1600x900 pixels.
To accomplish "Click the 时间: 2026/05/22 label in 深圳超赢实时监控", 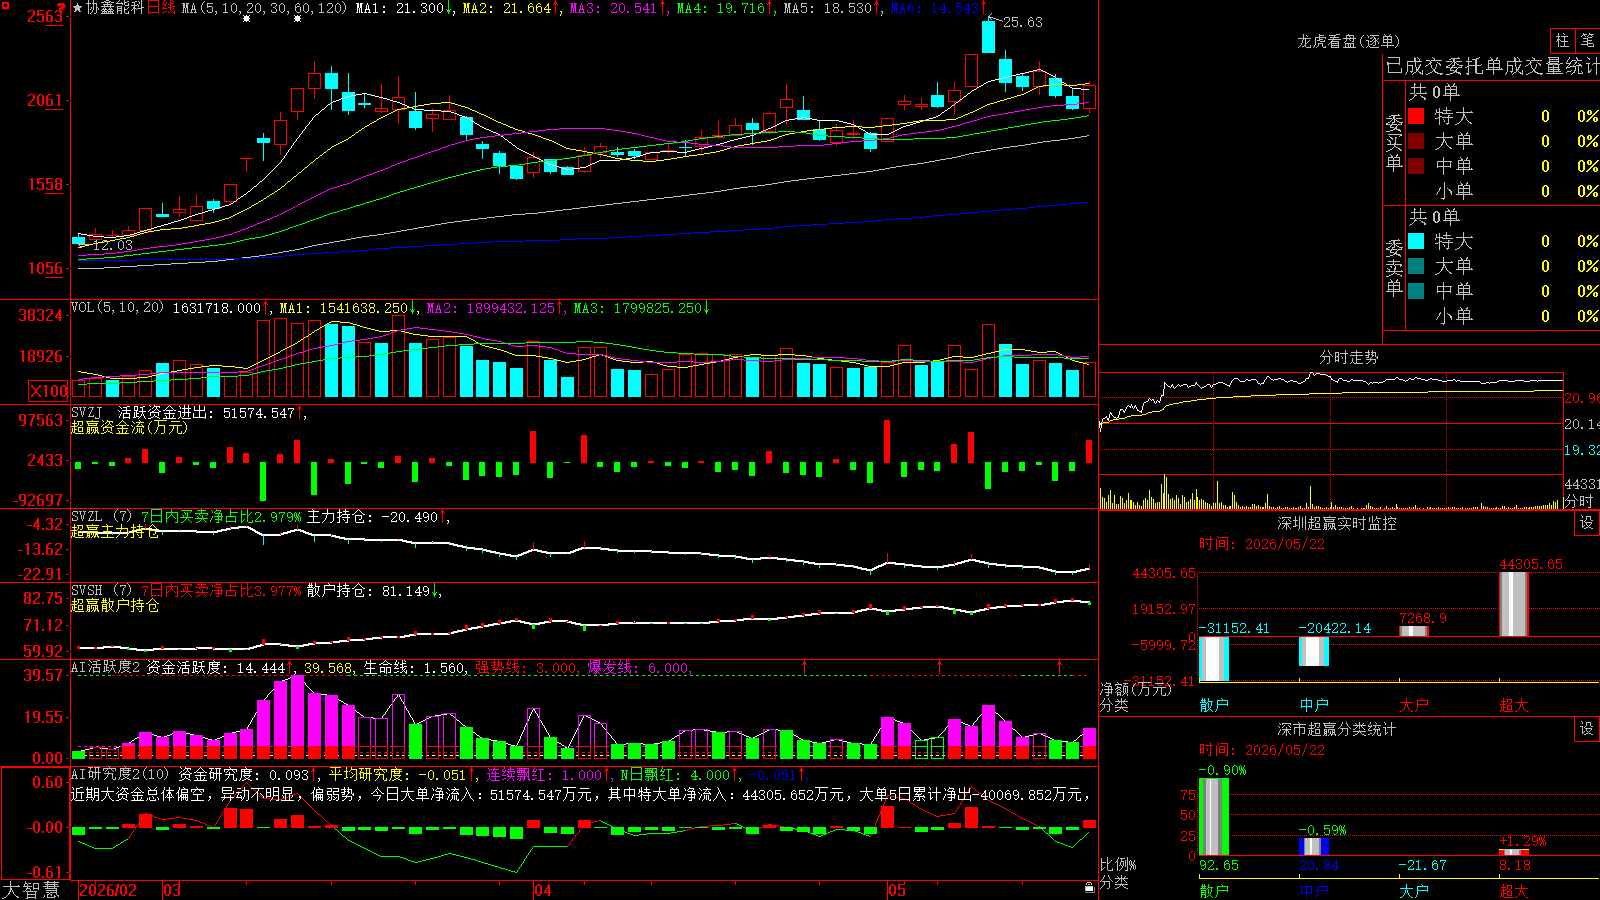I will [x=1262, y=544].
